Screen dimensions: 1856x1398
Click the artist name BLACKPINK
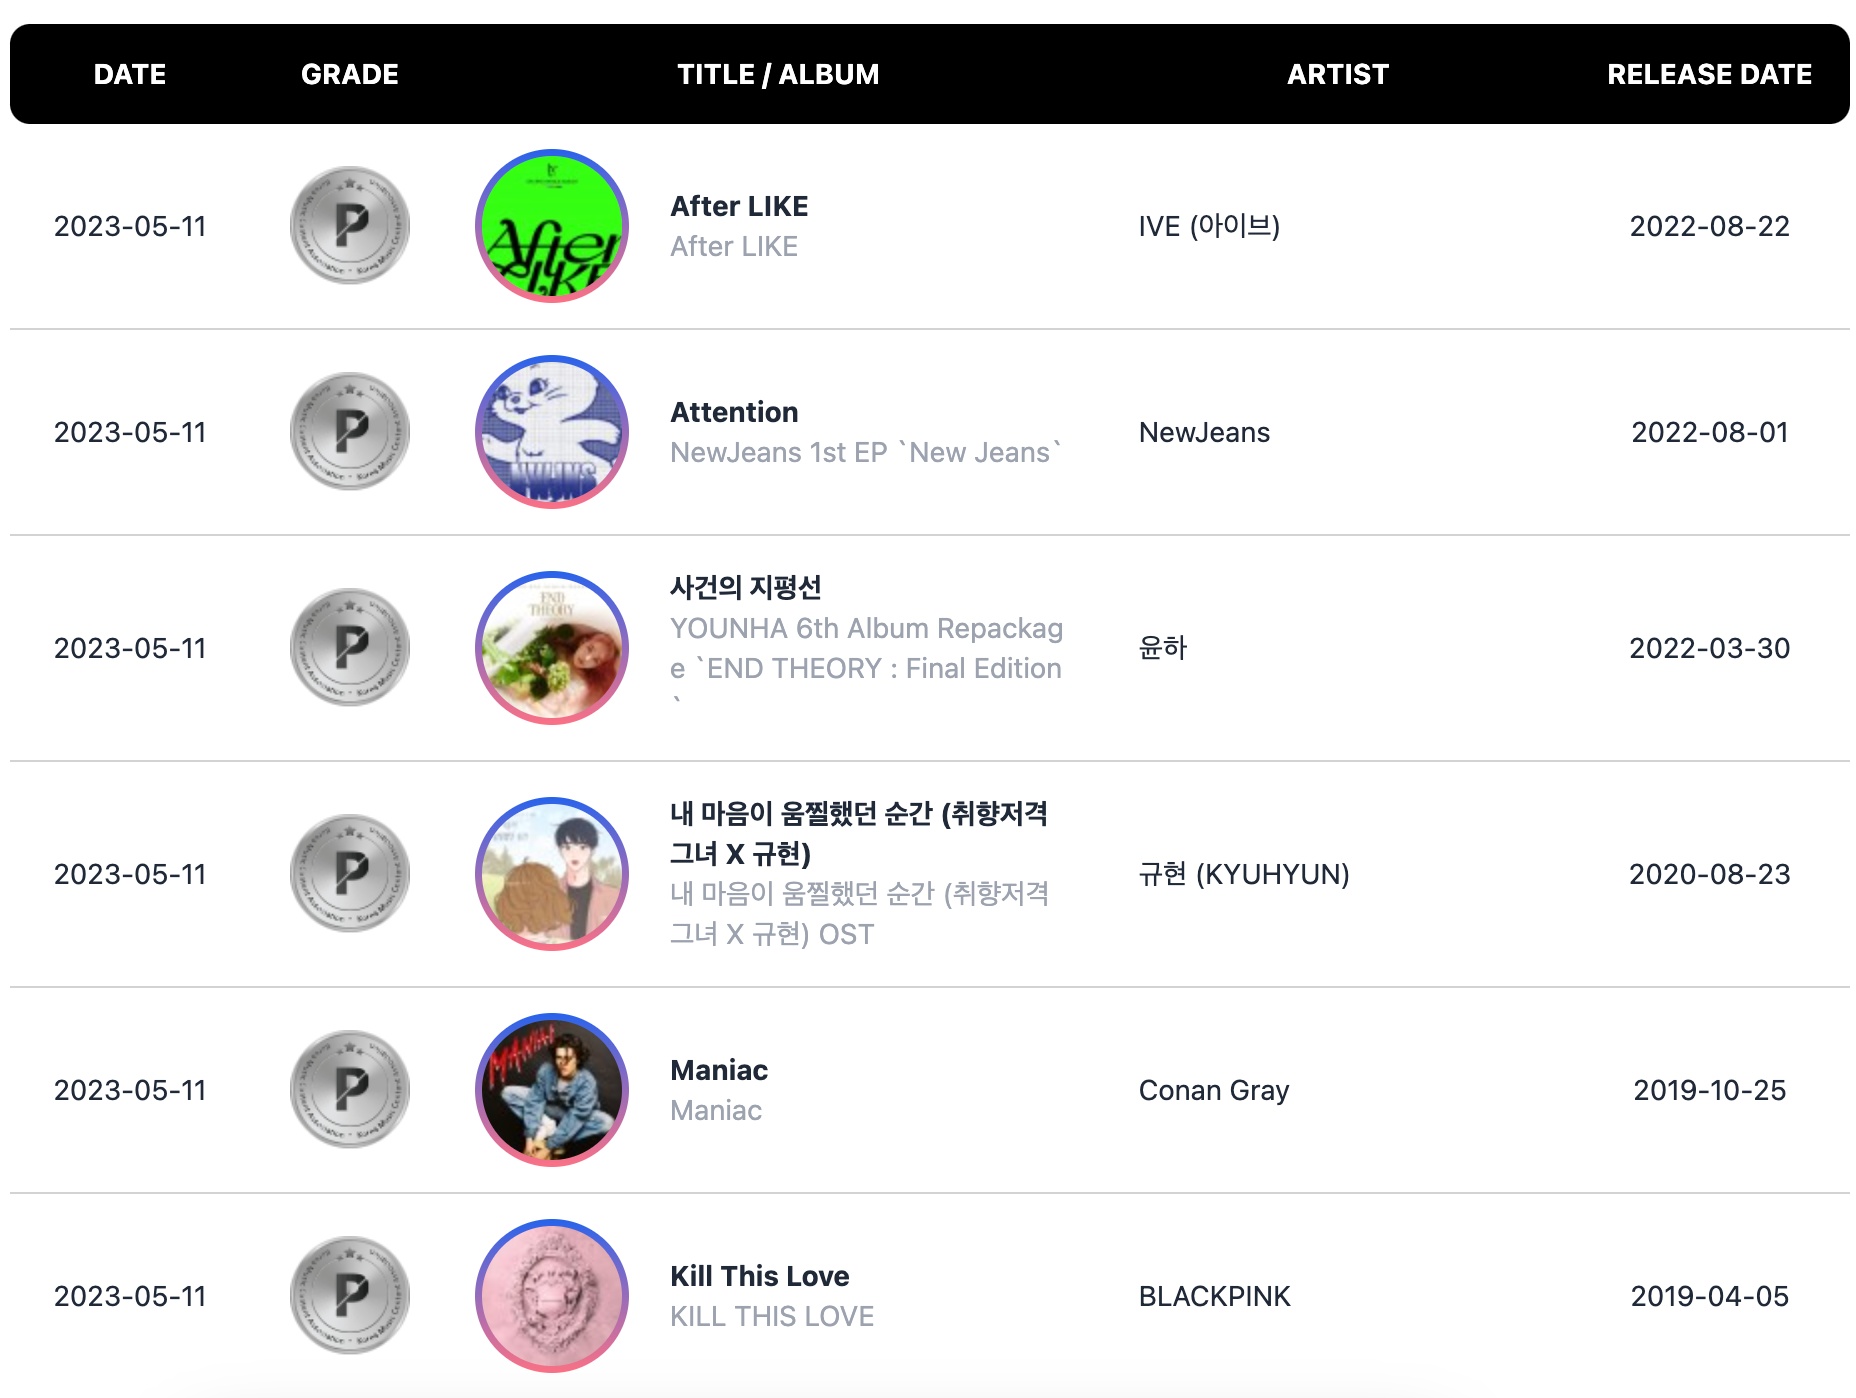(1215, 1296)
